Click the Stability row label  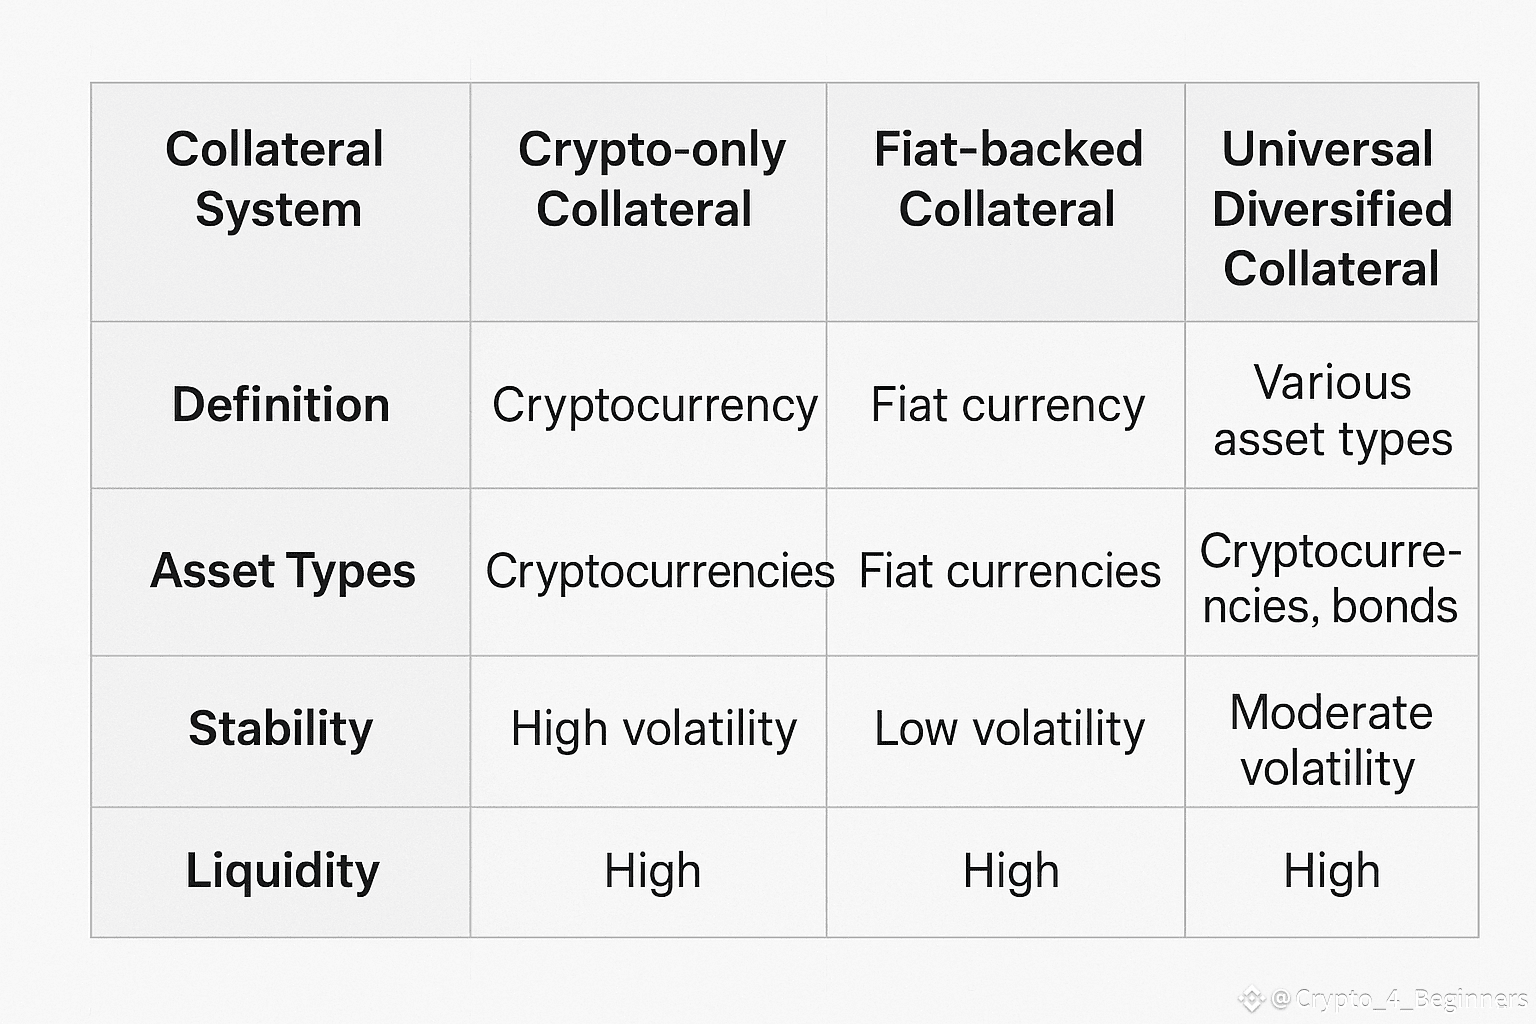(281, 731)
